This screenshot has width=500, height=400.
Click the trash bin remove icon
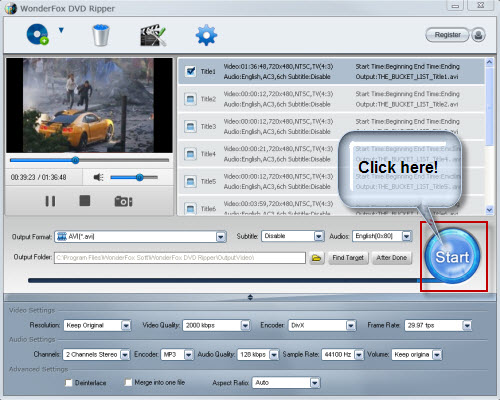tap(101, 35)
